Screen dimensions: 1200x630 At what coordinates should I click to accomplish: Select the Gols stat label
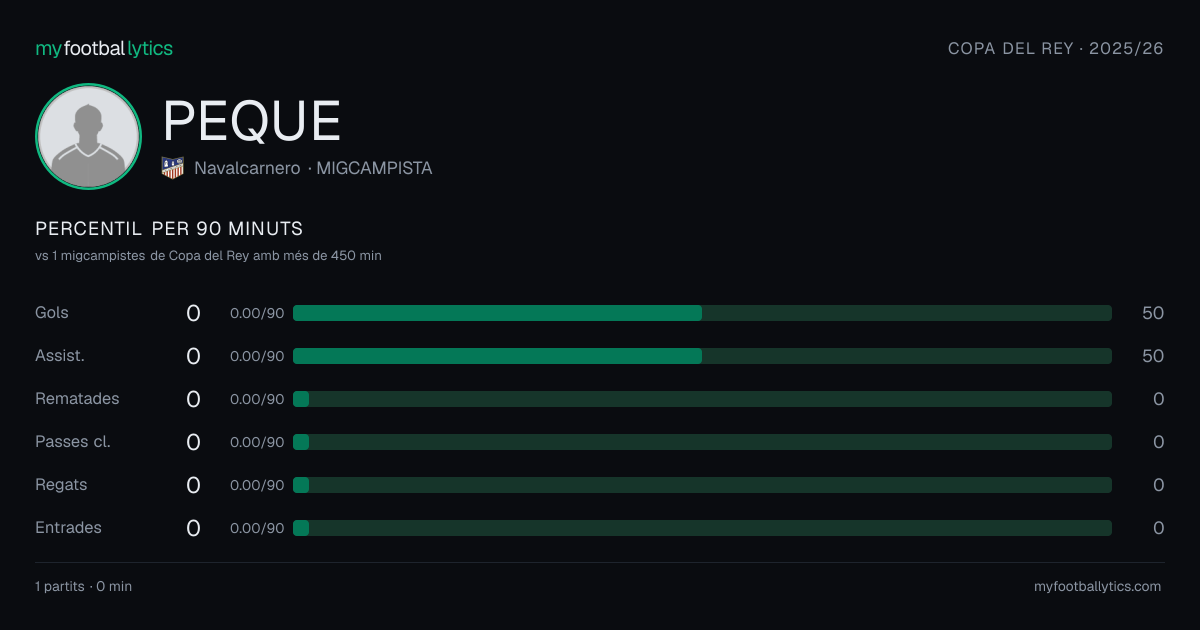pyautogui.click(x=52, y=313)
